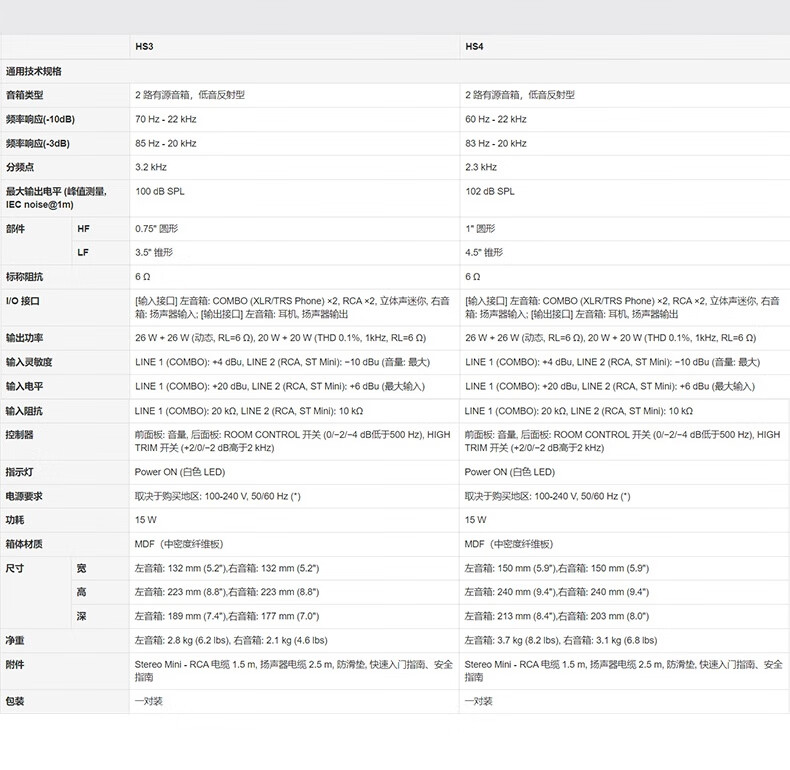This screenshot has width=790, height=770.
Task: Select the 深 depth sub-label
Action: 81,616
